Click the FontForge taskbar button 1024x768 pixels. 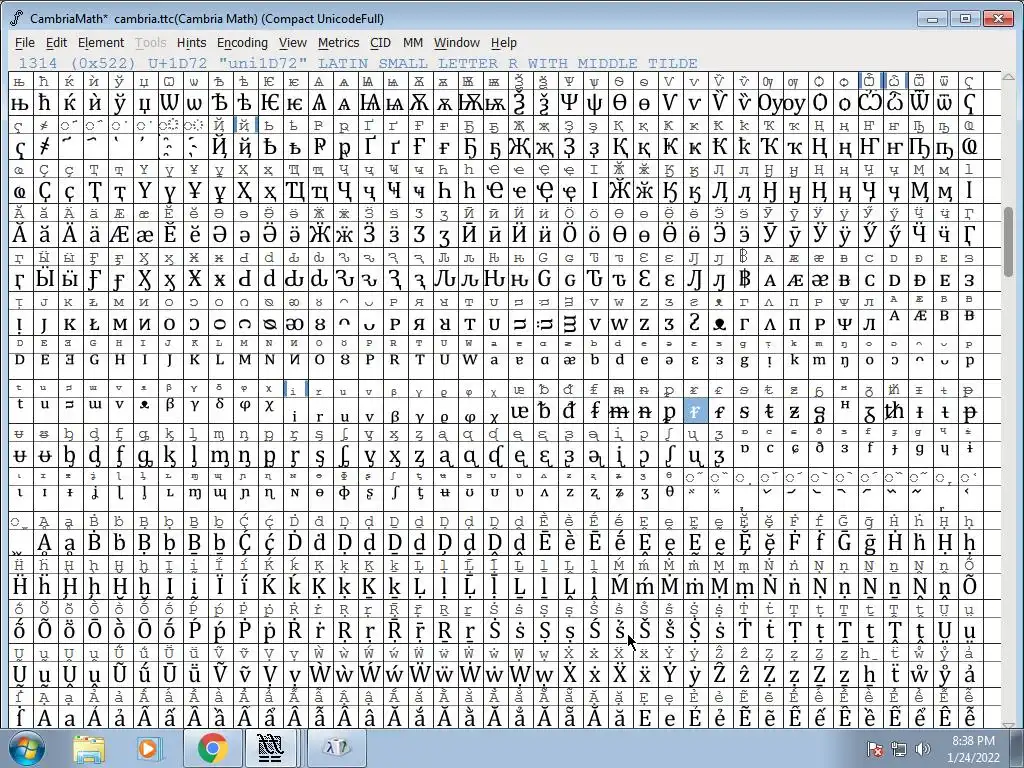point(271,748)
